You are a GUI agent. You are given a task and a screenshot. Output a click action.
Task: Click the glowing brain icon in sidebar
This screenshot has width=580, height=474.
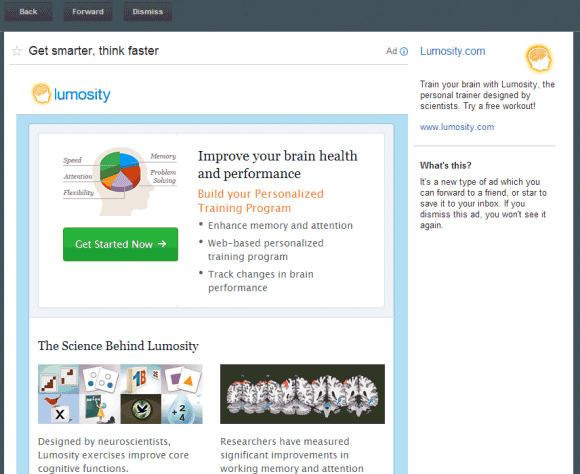(x=539, y=58)
